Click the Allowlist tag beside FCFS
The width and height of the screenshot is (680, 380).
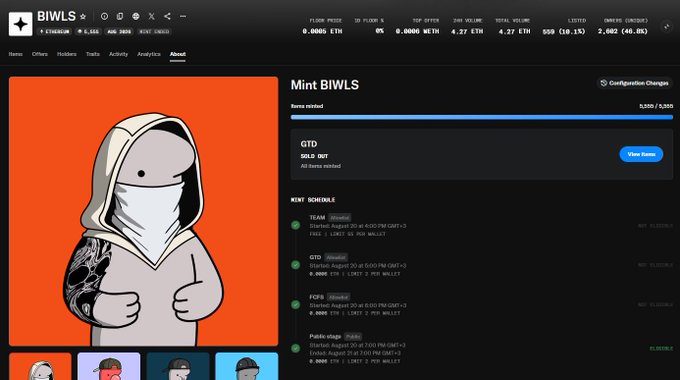338,297
